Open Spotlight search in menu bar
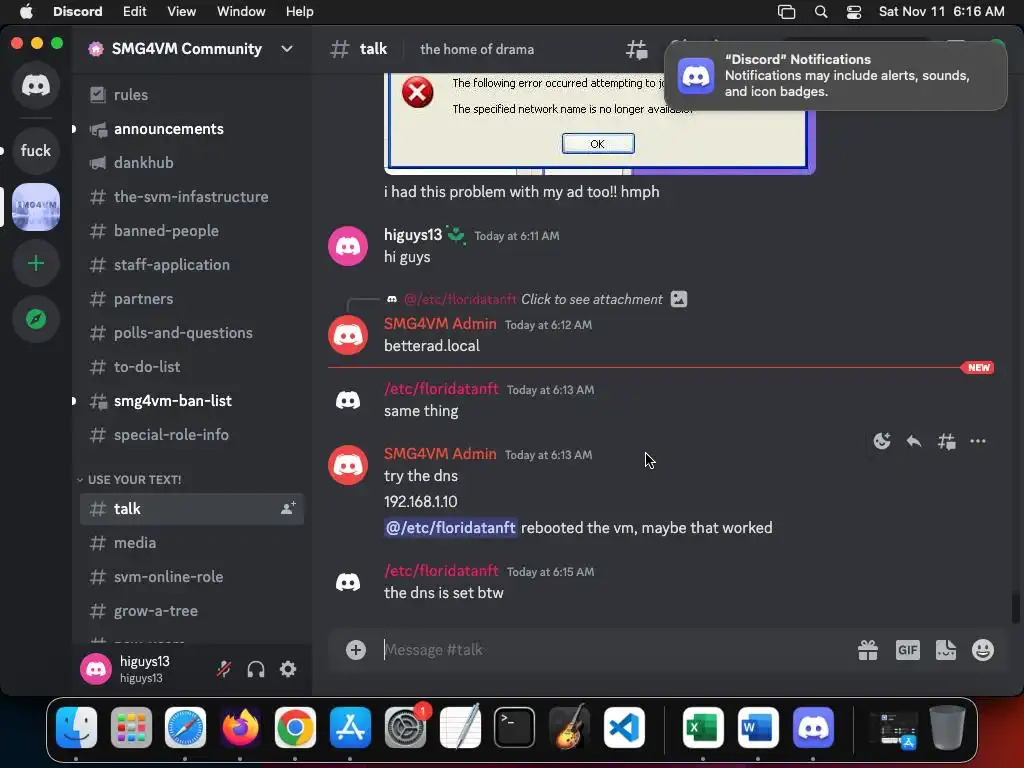 coord(821,12)
